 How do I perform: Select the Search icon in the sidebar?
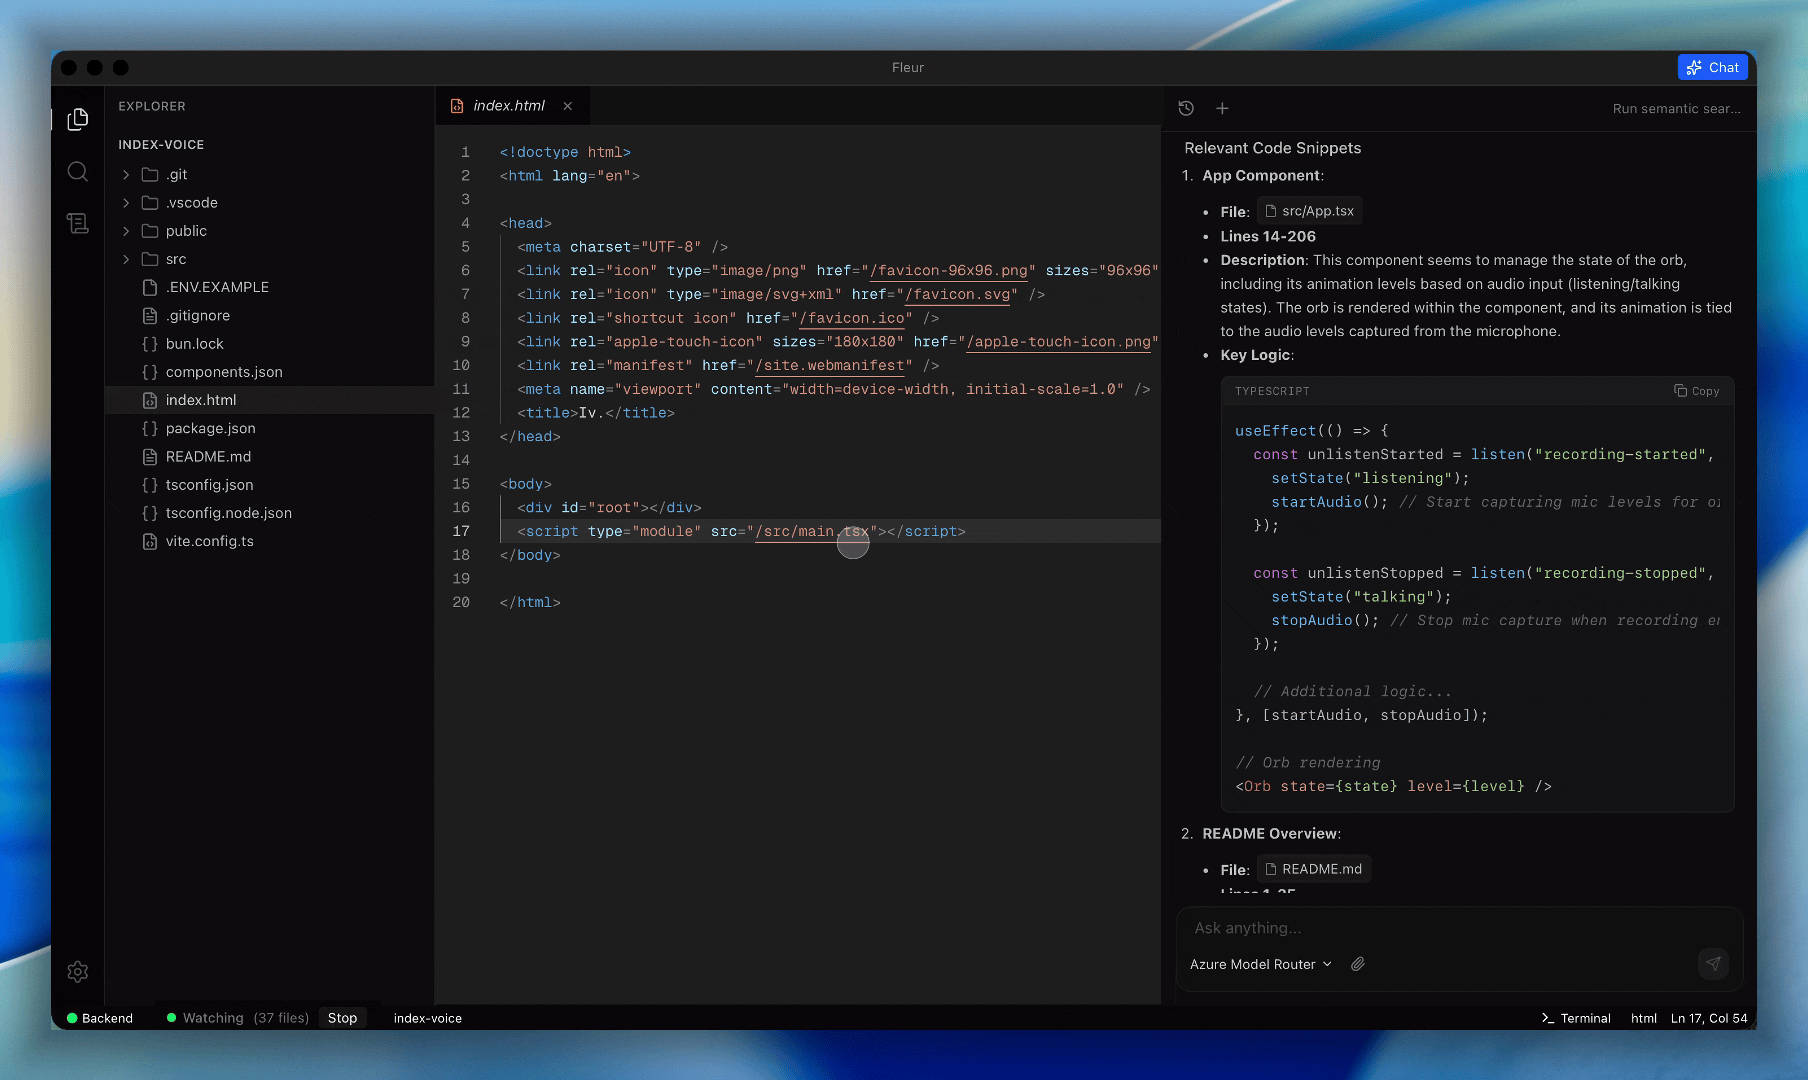click(x=78, y=171)
